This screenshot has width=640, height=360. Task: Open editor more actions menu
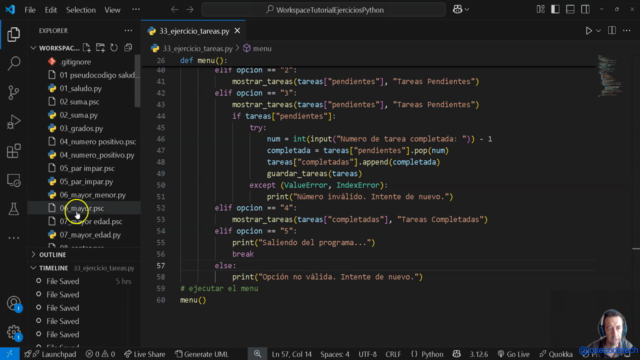pyautogui.click(x=627, y=31)
